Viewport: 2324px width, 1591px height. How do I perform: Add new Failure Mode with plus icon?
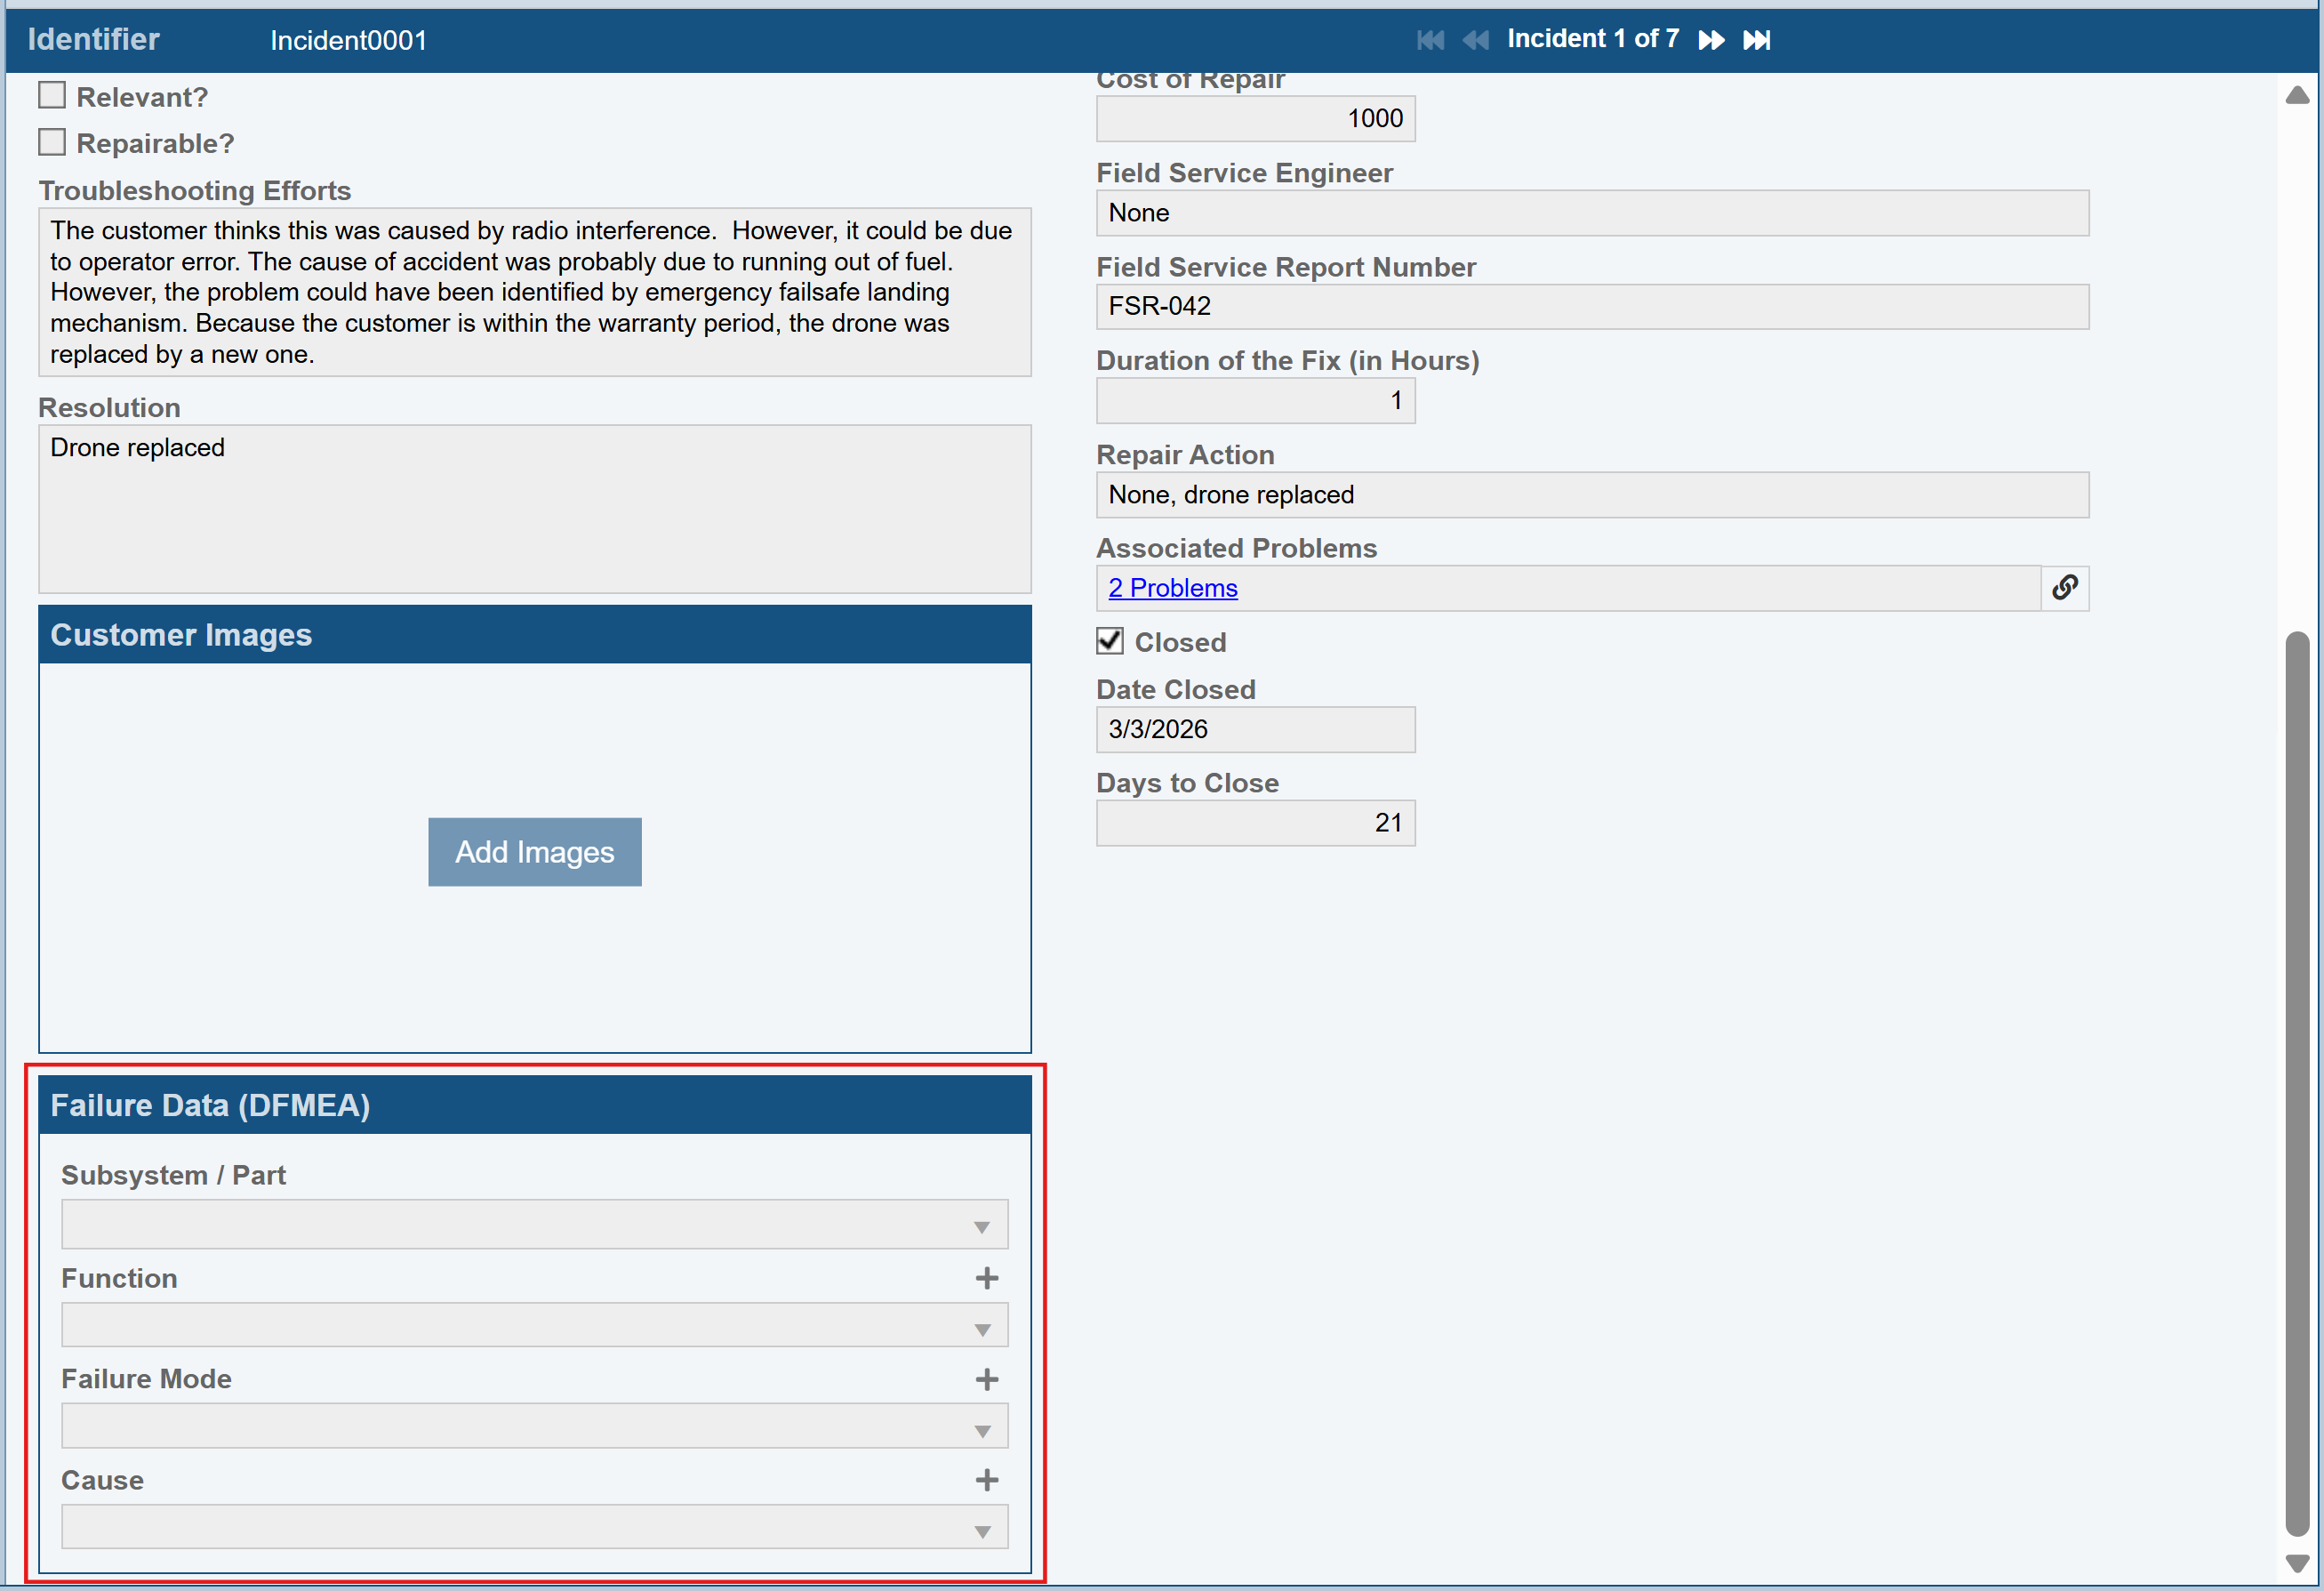pos(986,1379)
